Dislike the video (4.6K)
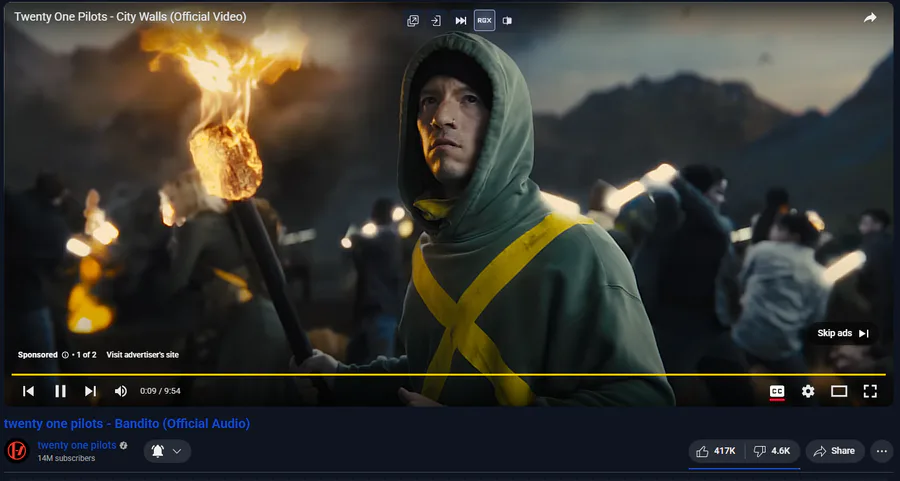The width and height of the screenshot is (900, 481). coord(772,451)
